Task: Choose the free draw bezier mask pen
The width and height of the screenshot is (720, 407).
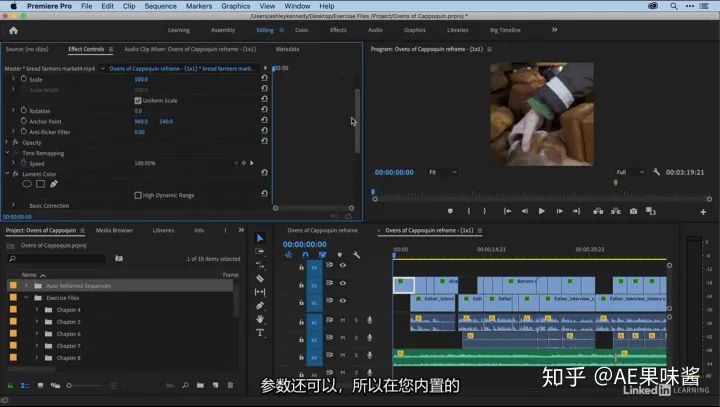Action: point(54,184)
